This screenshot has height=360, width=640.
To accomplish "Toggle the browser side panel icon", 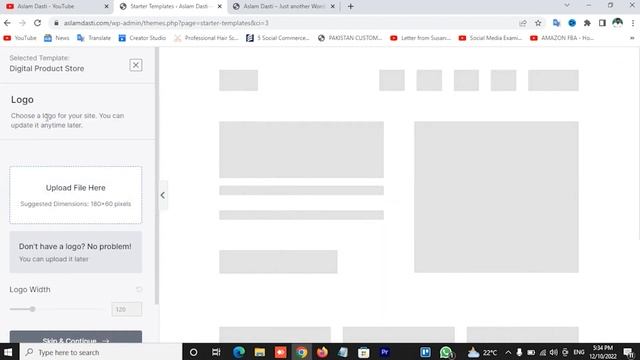I will click(x=602, y=23).
